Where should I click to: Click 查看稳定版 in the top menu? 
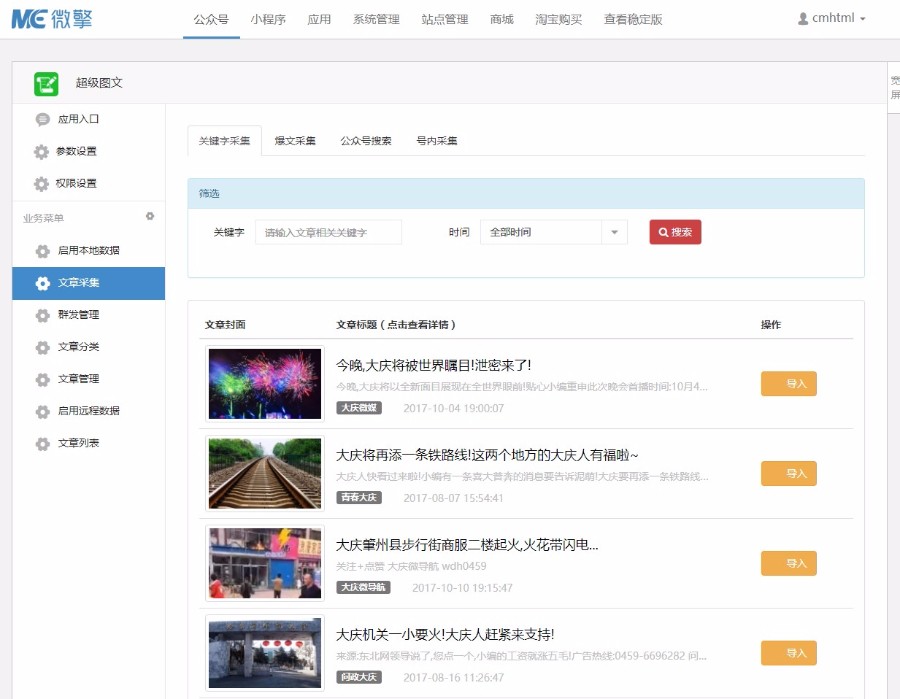point(633,20)
